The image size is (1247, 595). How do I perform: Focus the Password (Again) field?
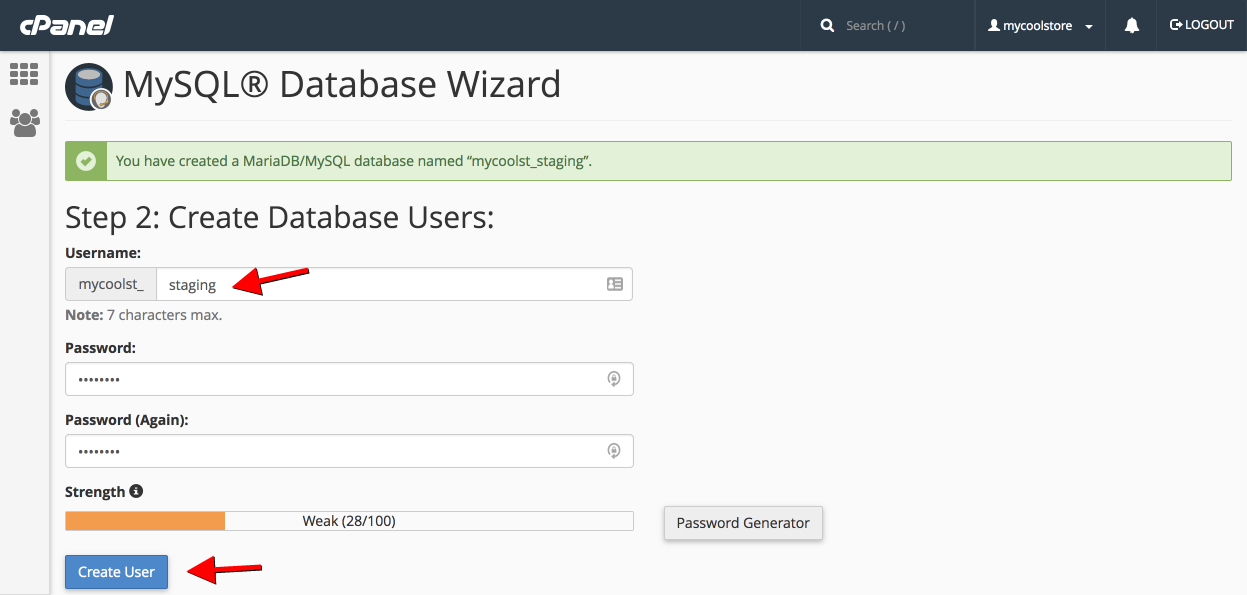[x=330, y=451]
